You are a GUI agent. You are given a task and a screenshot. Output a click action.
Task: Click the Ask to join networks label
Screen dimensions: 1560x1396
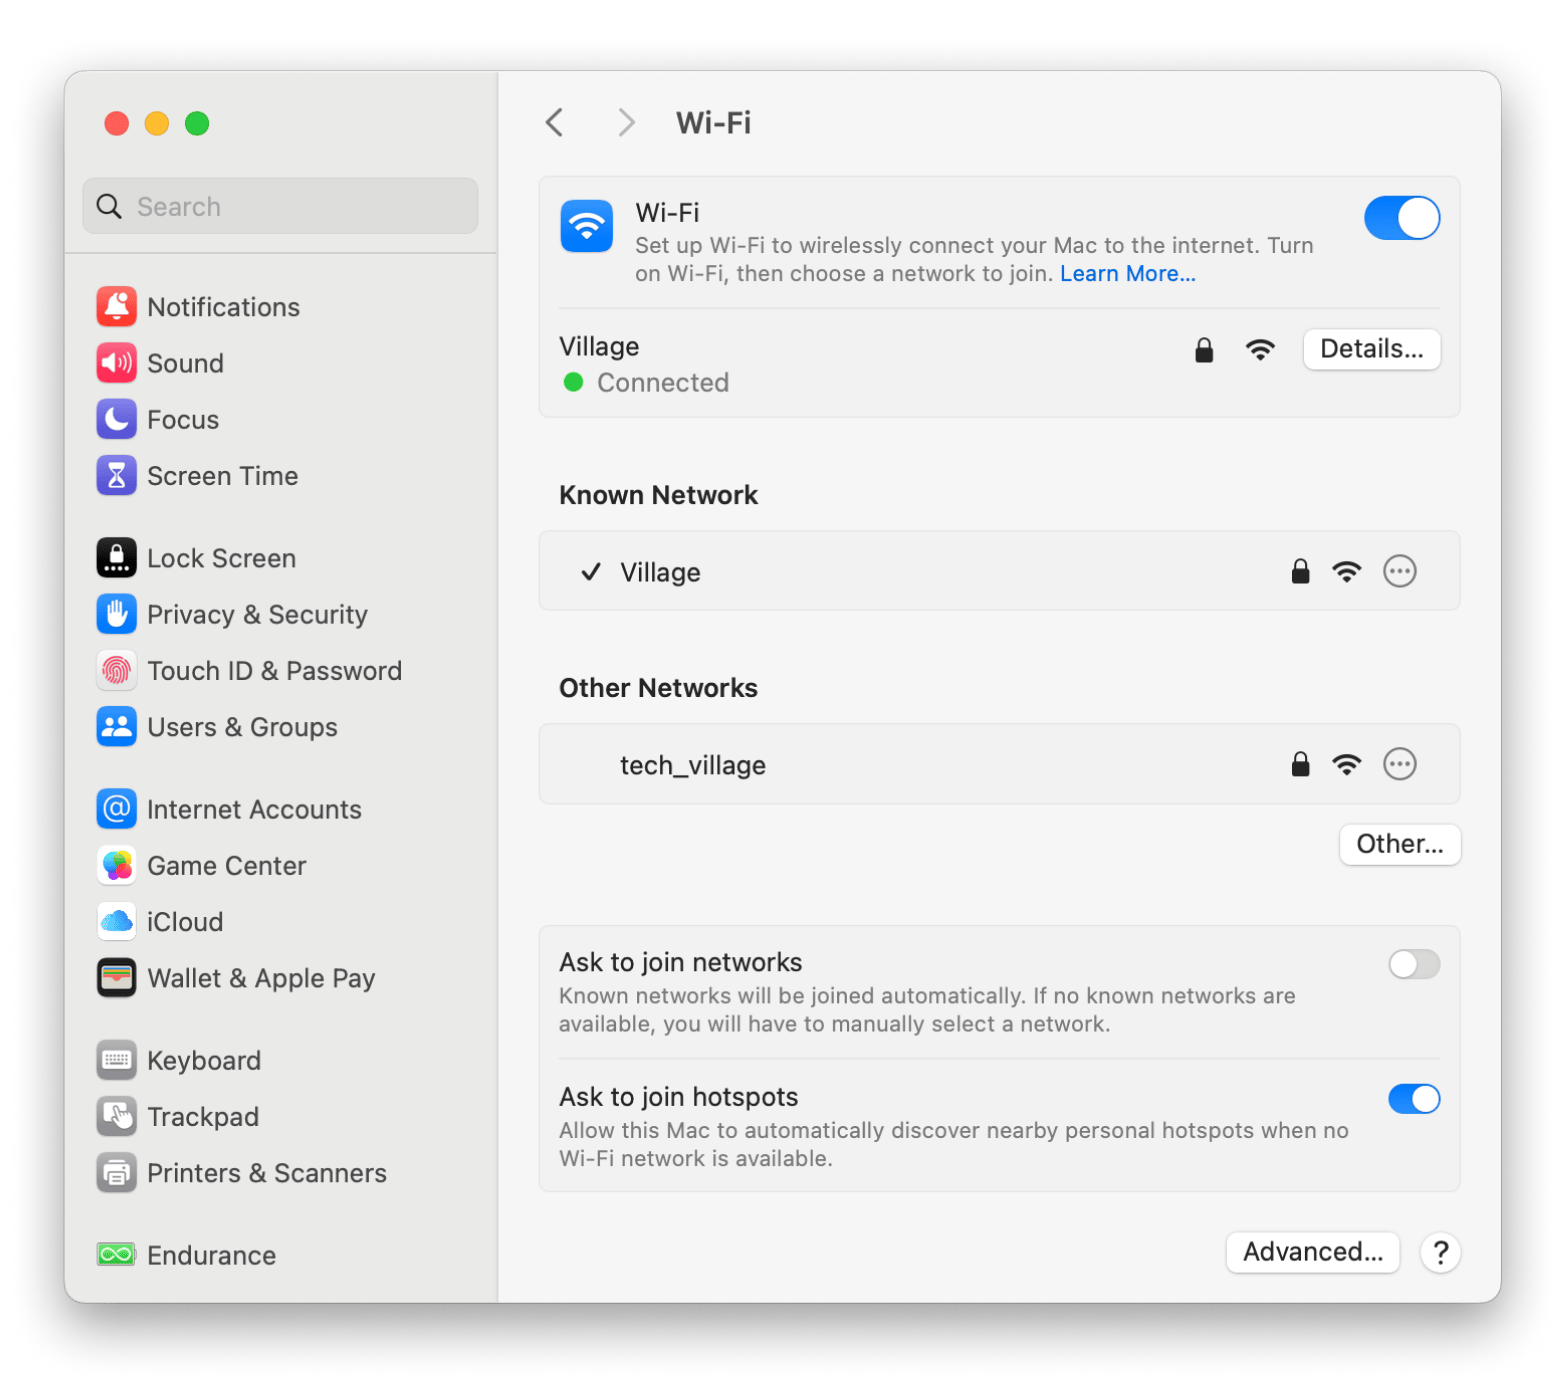680,962
